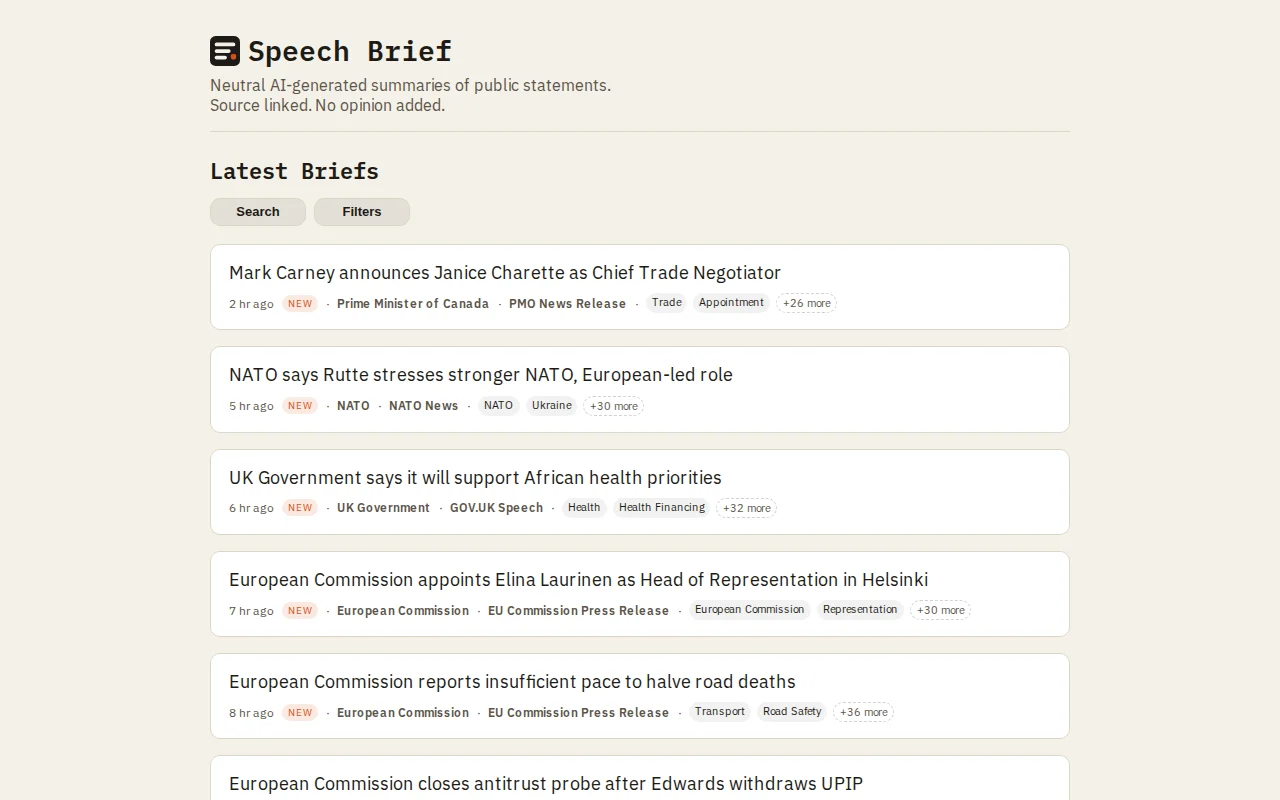The image size is (1280, 800).
Task: Click the '8 hr ago' timestamp
Action: (251, 713)
